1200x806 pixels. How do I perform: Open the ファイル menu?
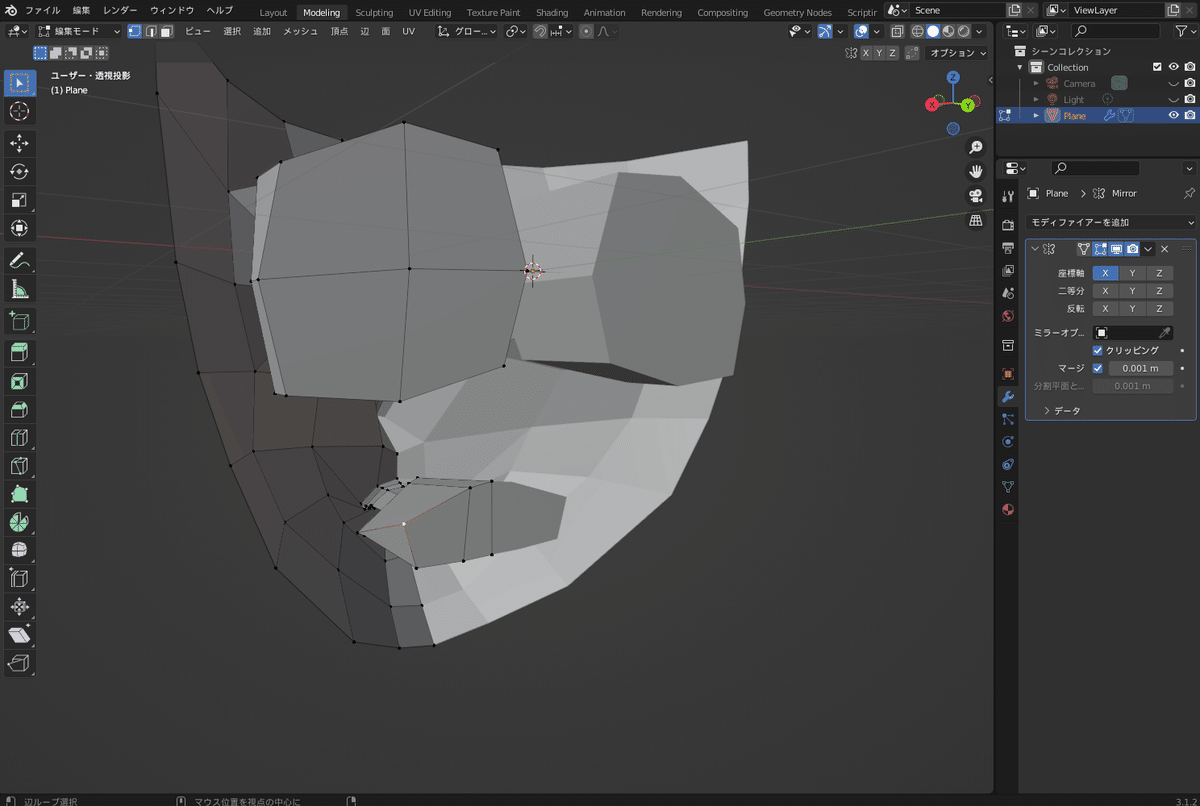(x=43, y=10)
